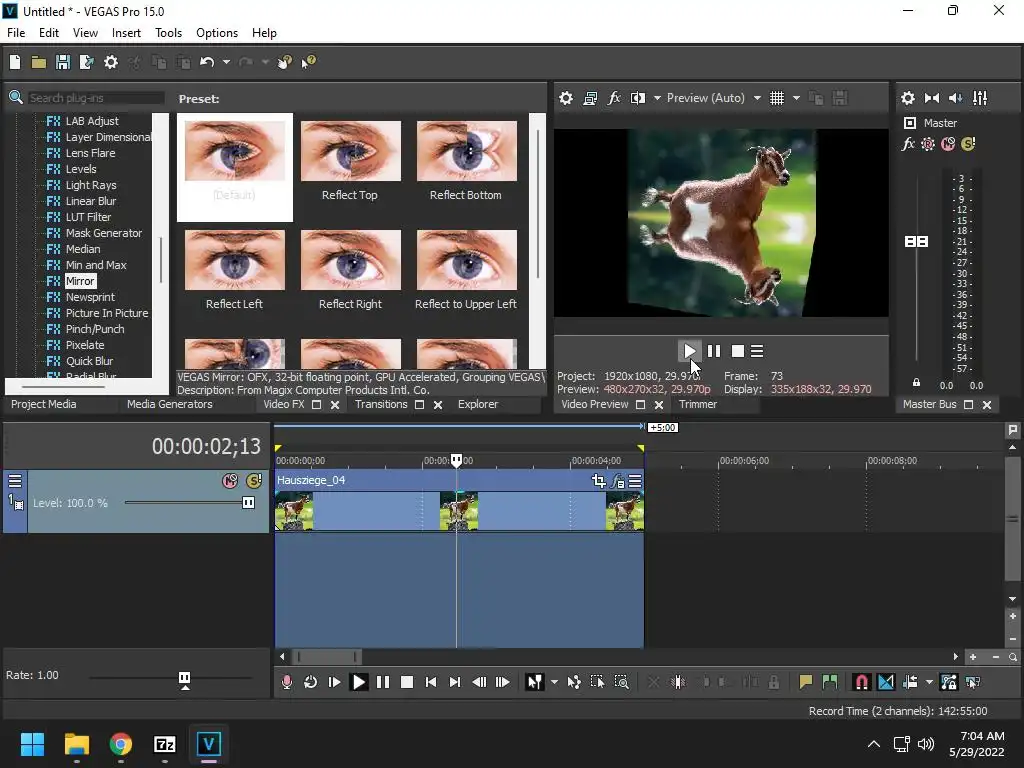Screen dimensions: 1024x768
Task: Adjust the Master volume fader
Action: coord(916,242)
